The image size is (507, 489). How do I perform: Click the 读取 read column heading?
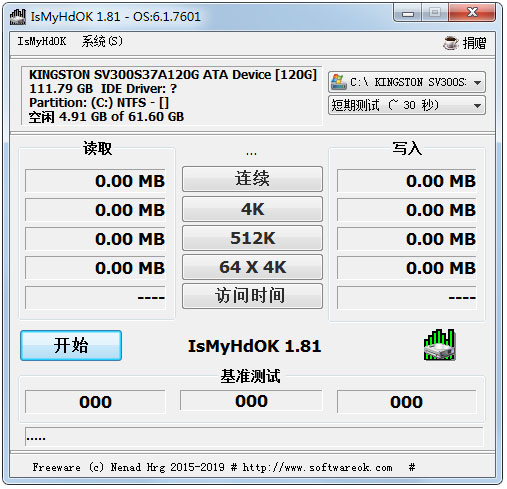coord(97,148)
